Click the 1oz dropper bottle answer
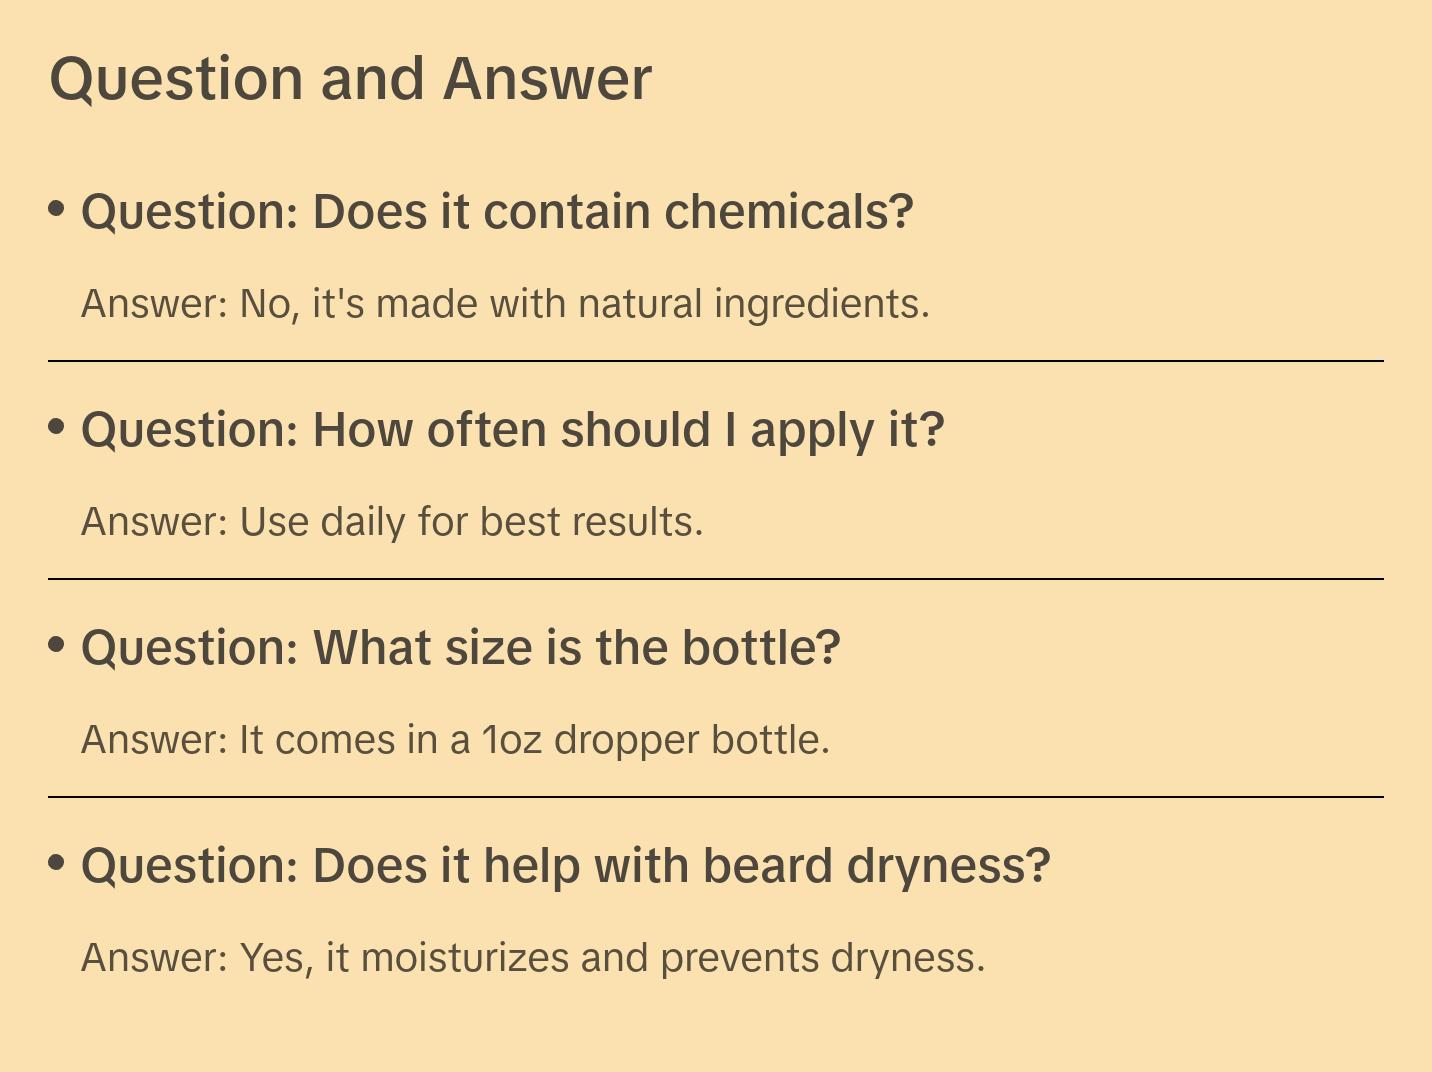 455,740
